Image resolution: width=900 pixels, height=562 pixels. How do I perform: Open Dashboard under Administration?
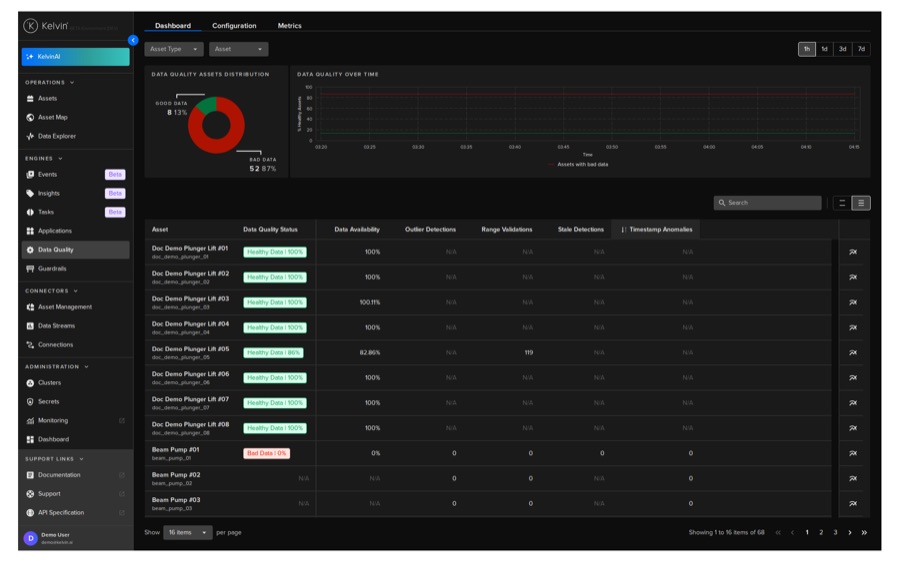[x=53, y=440]
